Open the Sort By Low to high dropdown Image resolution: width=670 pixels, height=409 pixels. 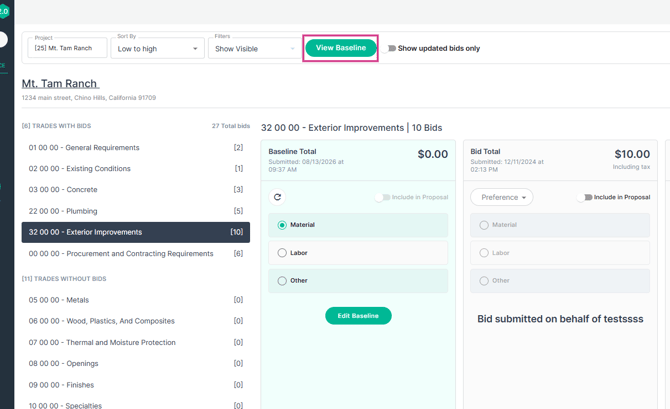[158, 49]
